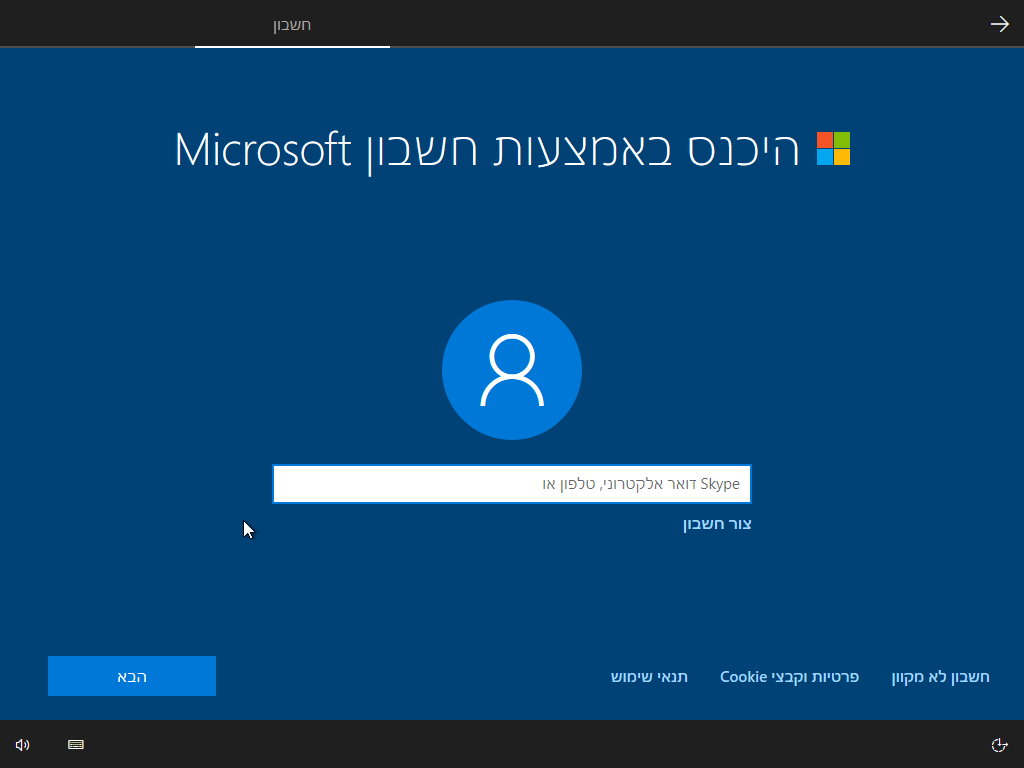Open צור חשבון to create an account

click(x=716, y=523)
